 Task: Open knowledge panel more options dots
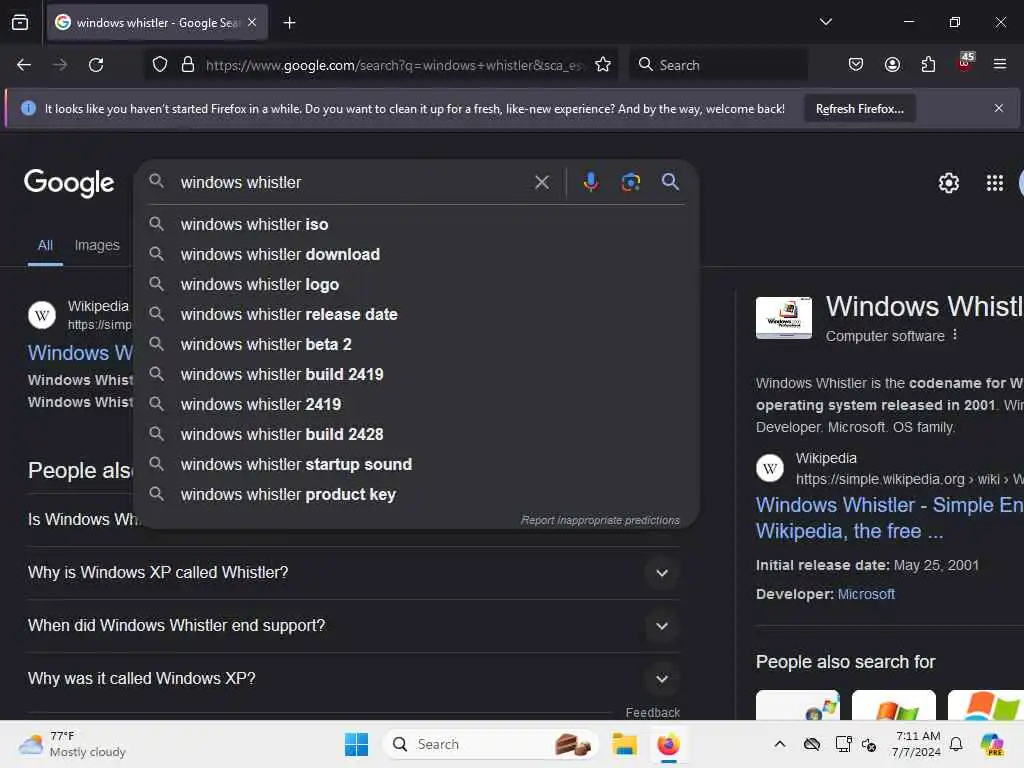(955, 335)
